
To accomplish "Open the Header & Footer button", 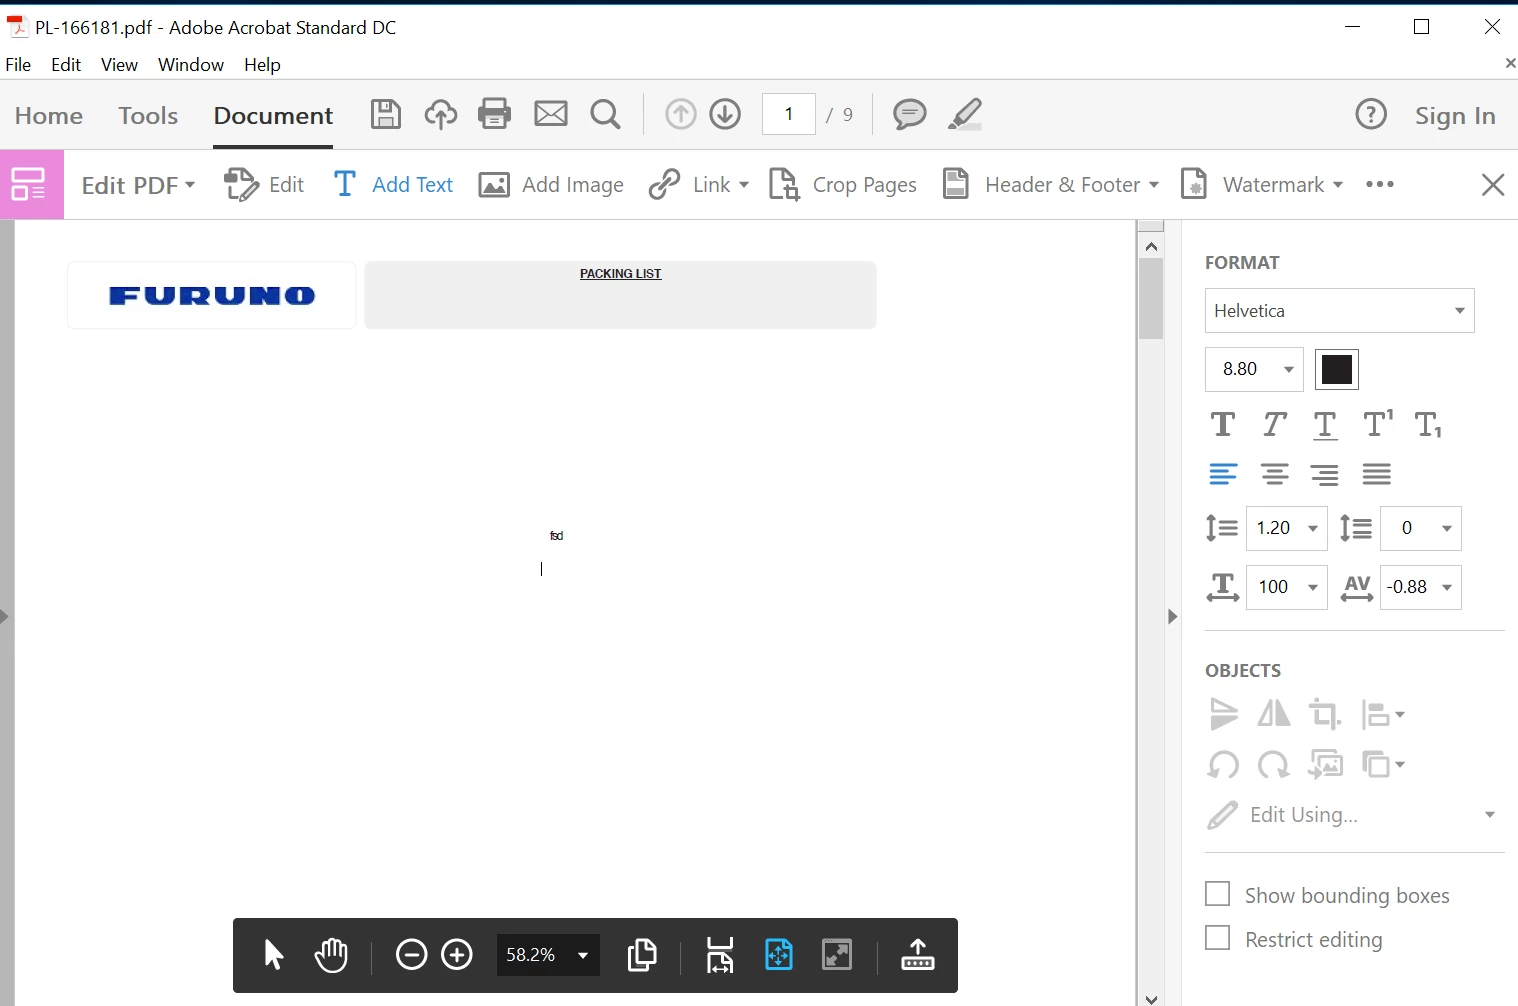I will (1051, 185).
